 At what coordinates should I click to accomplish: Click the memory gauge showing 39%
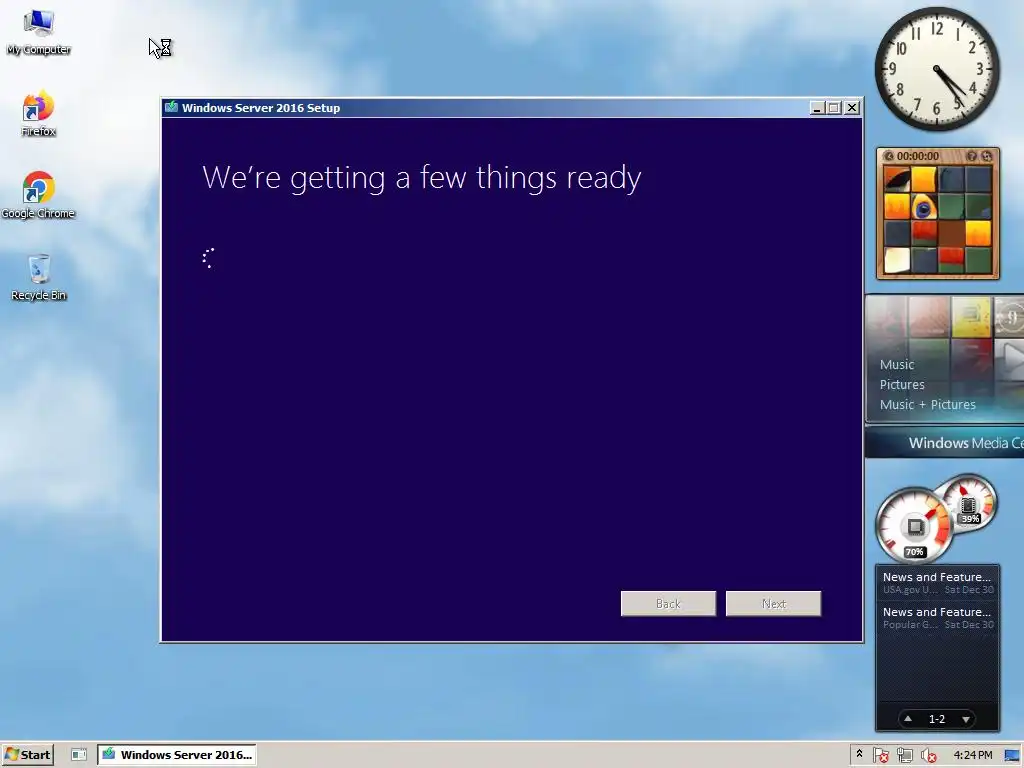[x=969, y=503]
